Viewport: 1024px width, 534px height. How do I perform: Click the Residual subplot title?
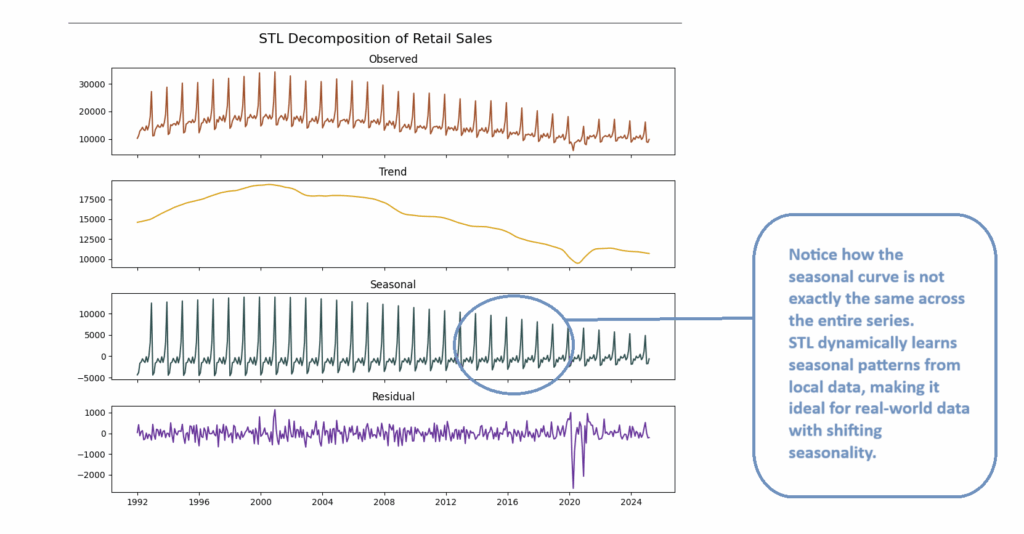coord(393,396)
